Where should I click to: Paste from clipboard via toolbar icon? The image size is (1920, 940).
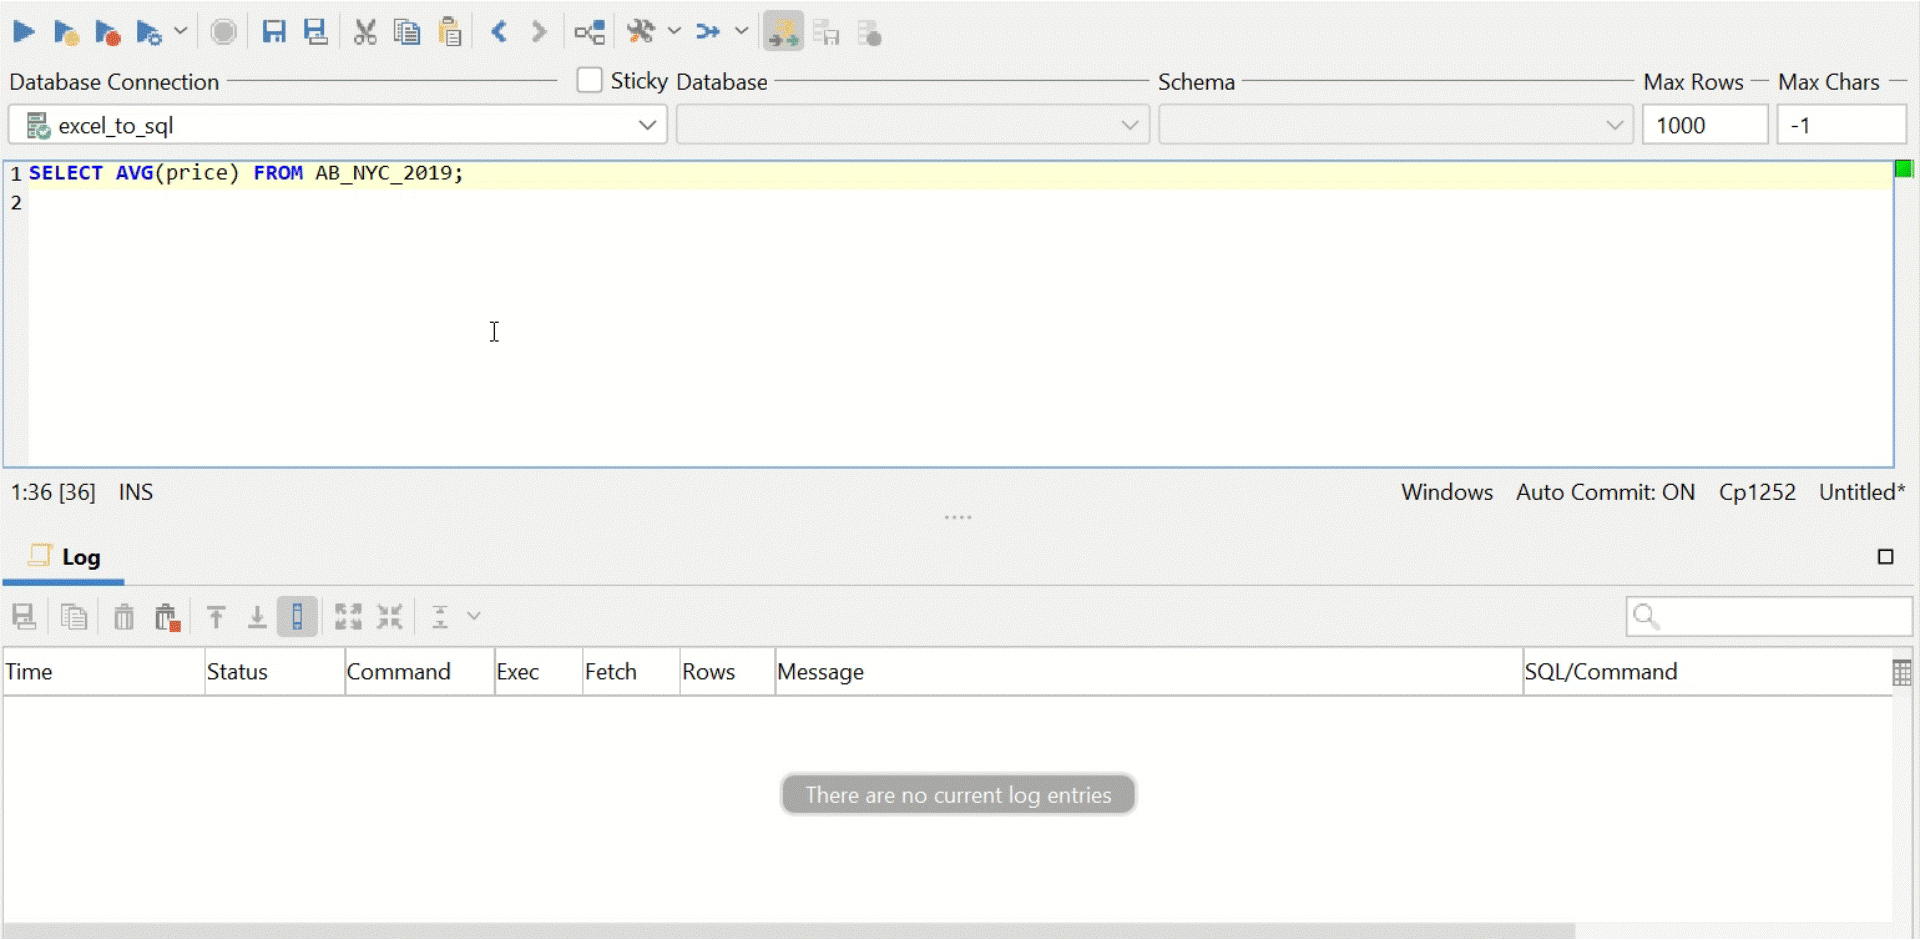click(450, 31)
